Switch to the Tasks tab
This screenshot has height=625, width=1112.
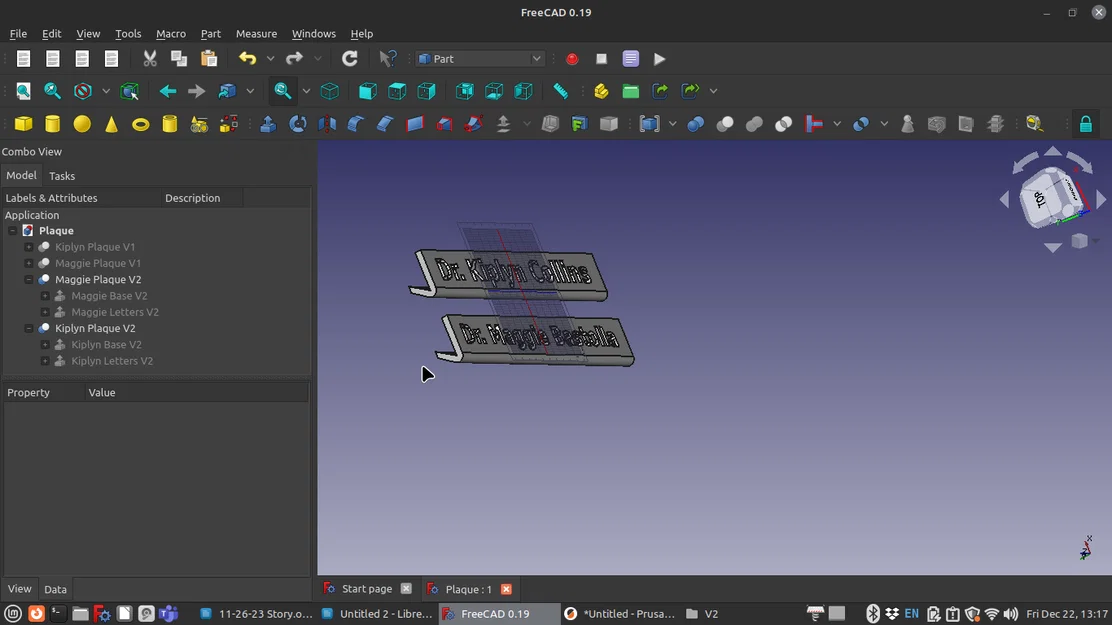[62, 176]
